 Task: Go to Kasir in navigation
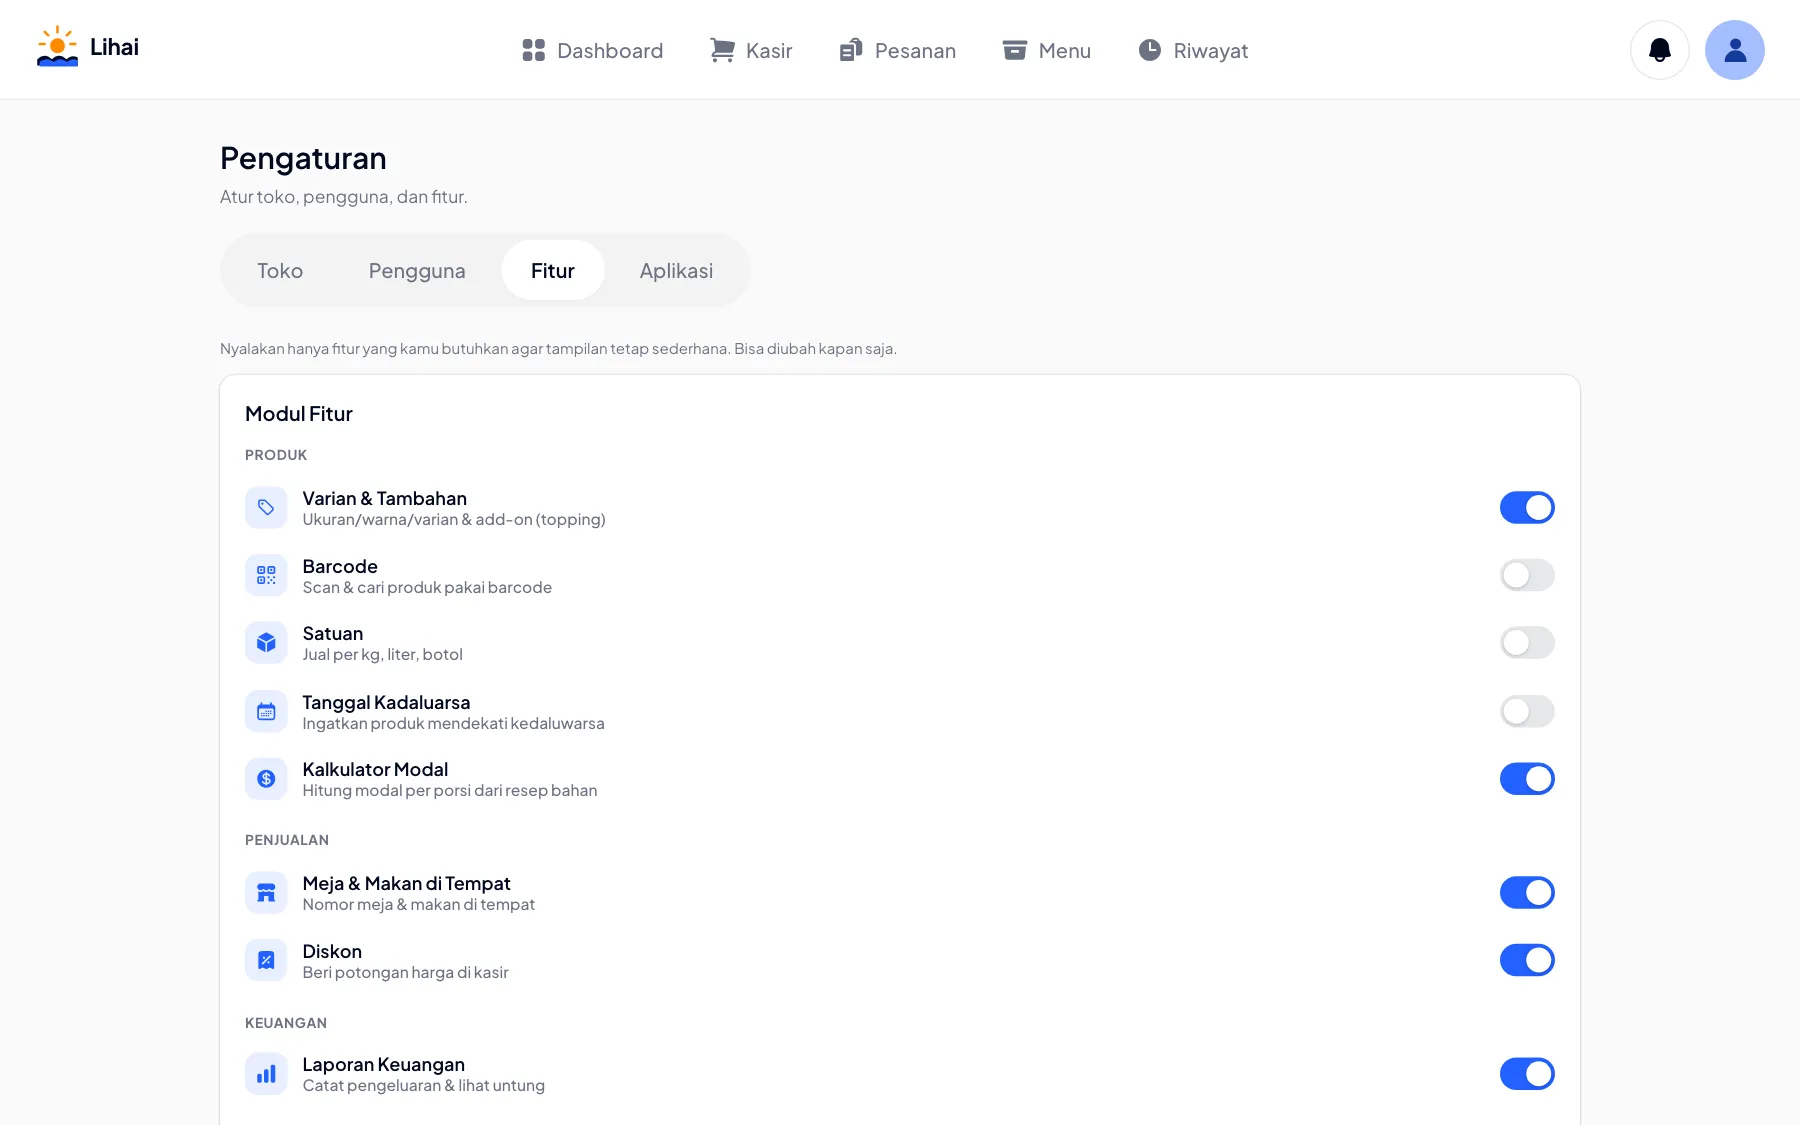[x=750, y=50]
